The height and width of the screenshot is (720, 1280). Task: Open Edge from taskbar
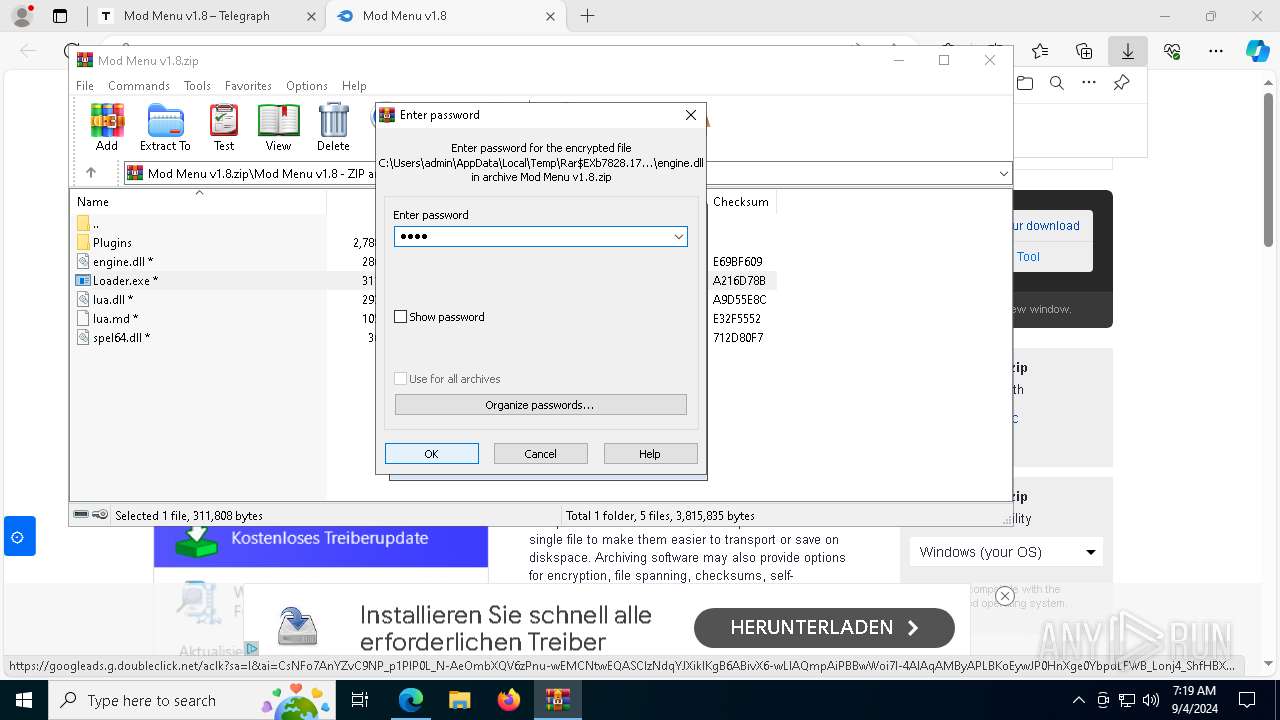411,700
